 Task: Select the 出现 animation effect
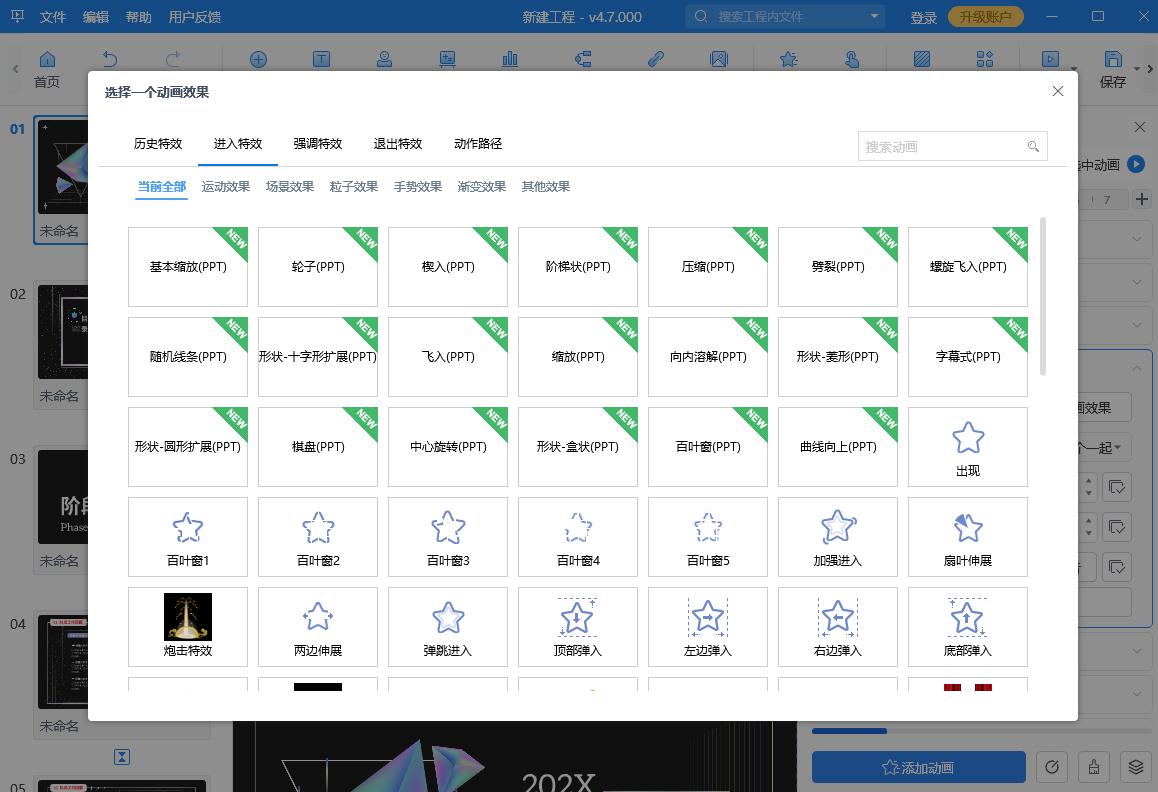[x=967, y=446]
